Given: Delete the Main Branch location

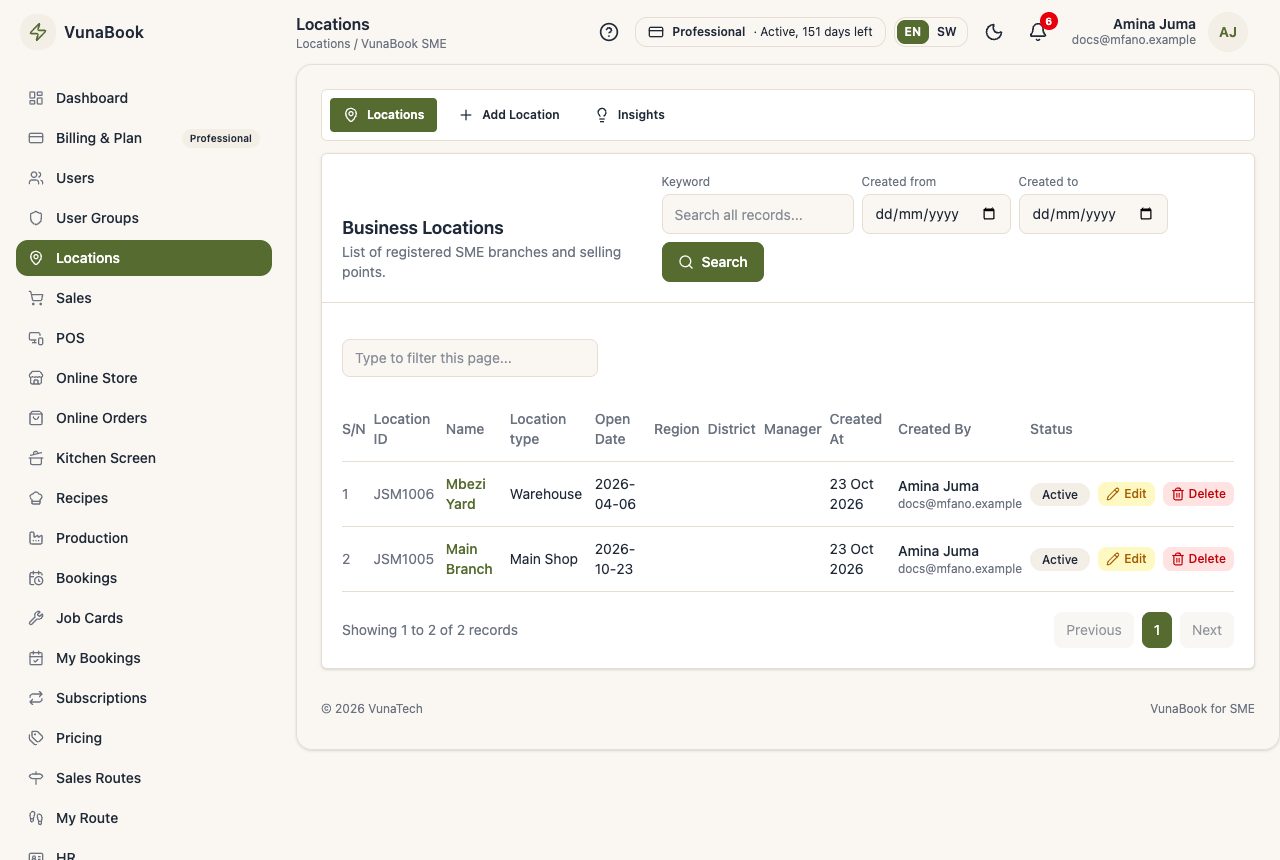Looking at the screenshot, I should click(x=1198, y=559).
